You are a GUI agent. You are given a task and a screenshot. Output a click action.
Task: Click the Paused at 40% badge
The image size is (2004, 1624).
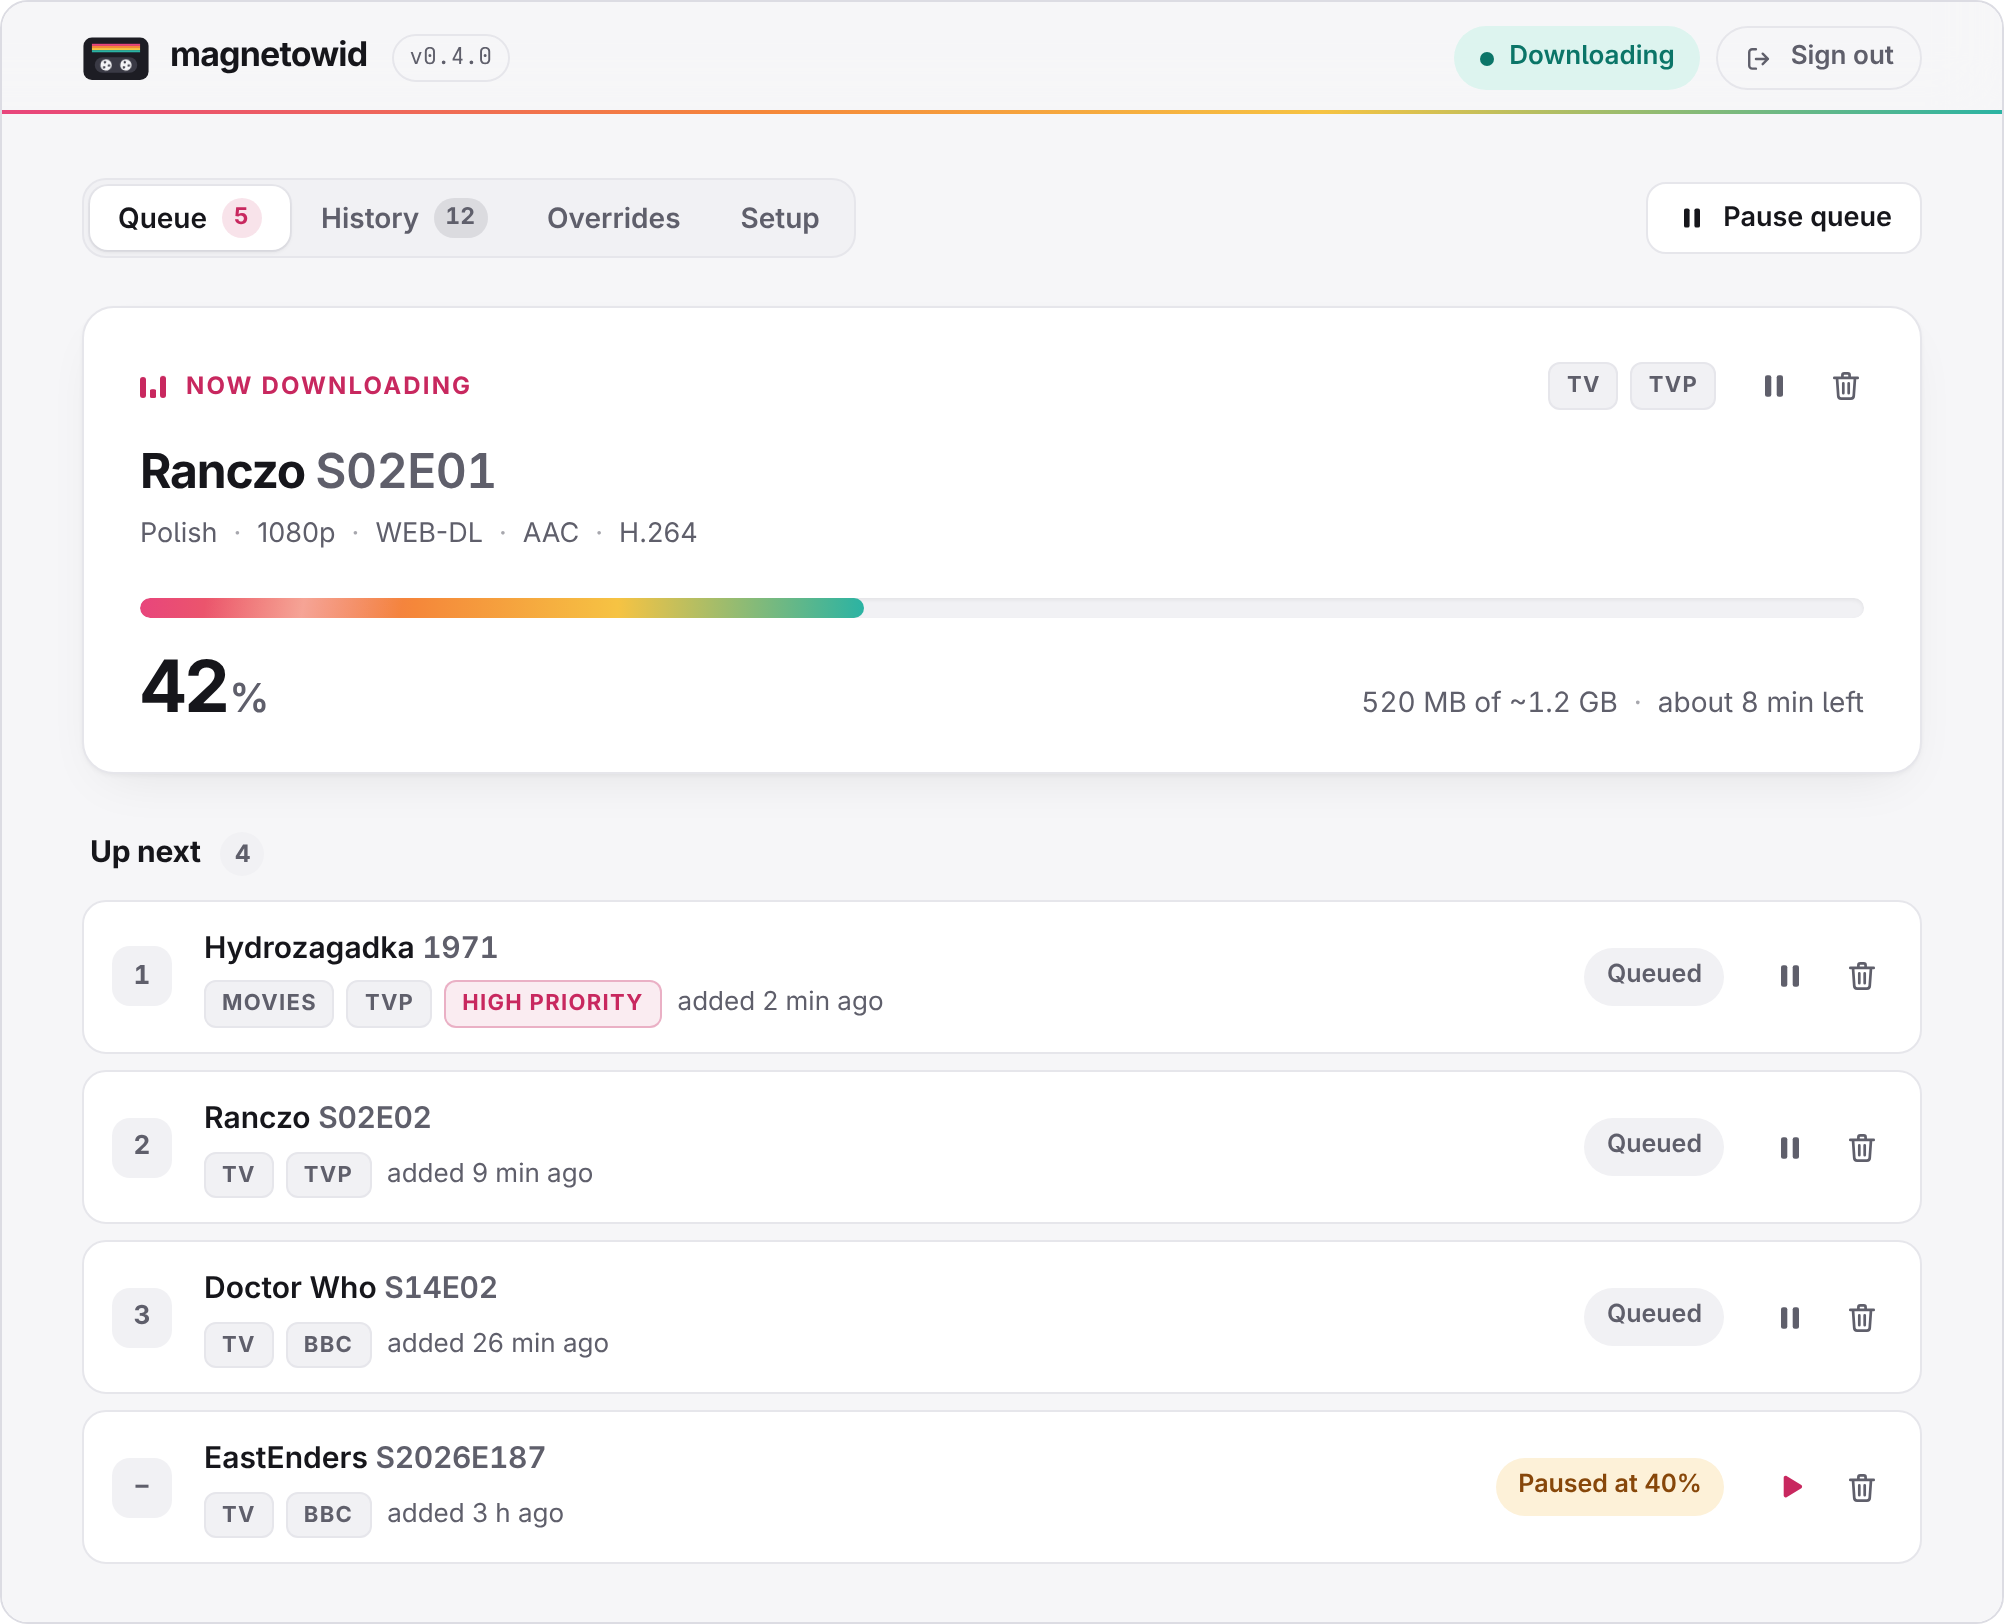point(1609,1486)
